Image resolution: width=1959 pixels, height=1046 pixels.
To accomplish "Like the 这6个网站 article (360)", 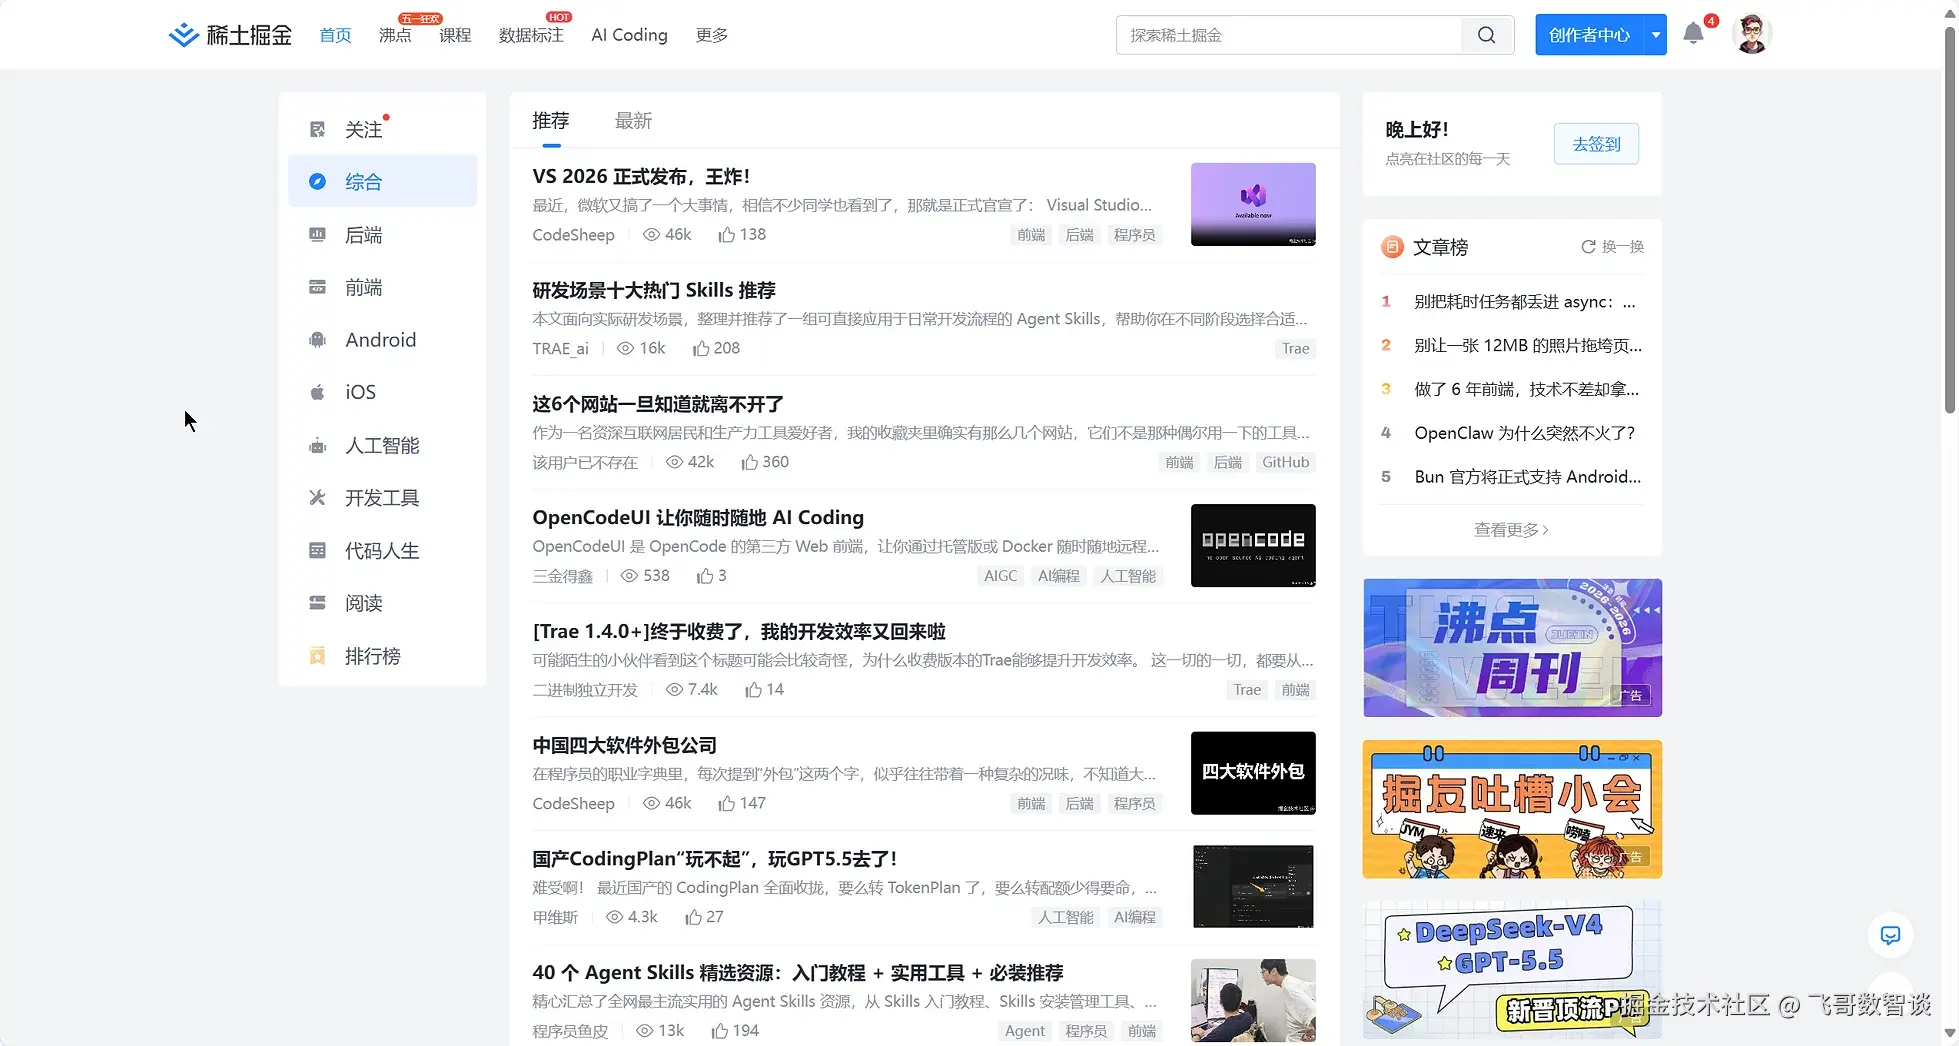I will click(x=749, y=462).
